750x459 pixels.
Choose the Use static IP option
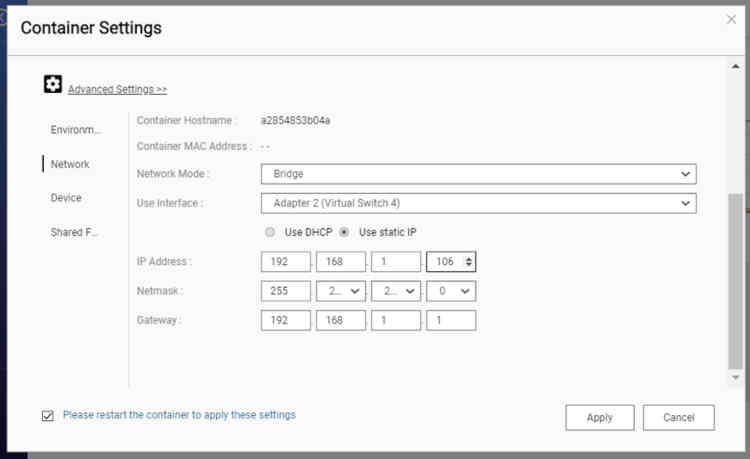pyautogui.click(x=345, y=232)
